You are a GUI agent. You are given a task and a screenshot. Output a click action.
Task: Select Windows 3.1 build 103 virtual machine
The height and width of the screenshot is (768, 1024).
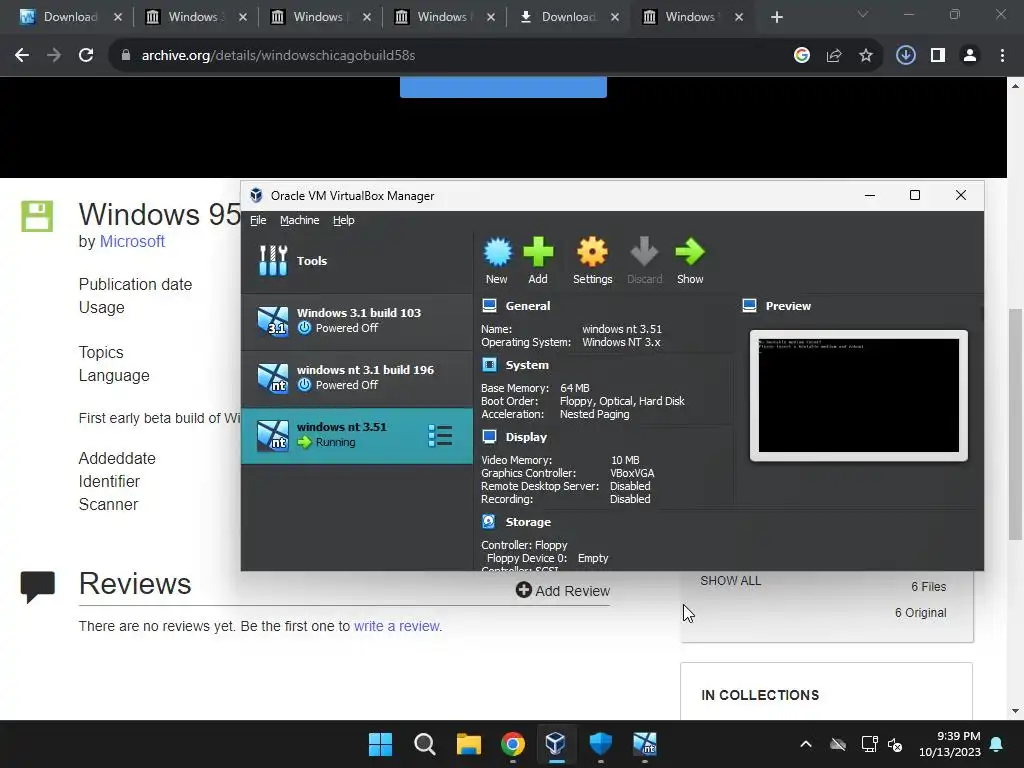click(357, 321)
